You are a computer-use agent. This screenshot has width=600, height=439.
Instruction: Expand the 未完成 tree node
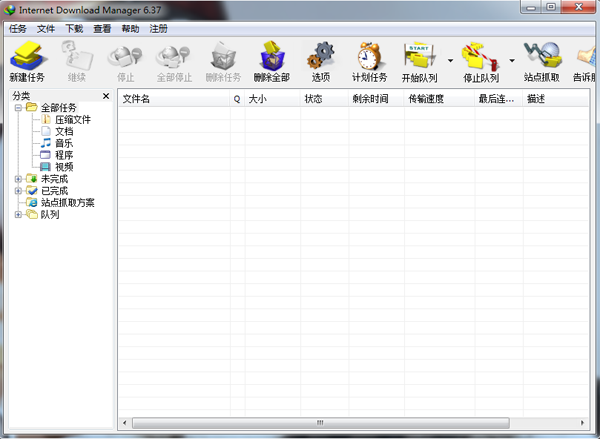[x=18, y=179]
